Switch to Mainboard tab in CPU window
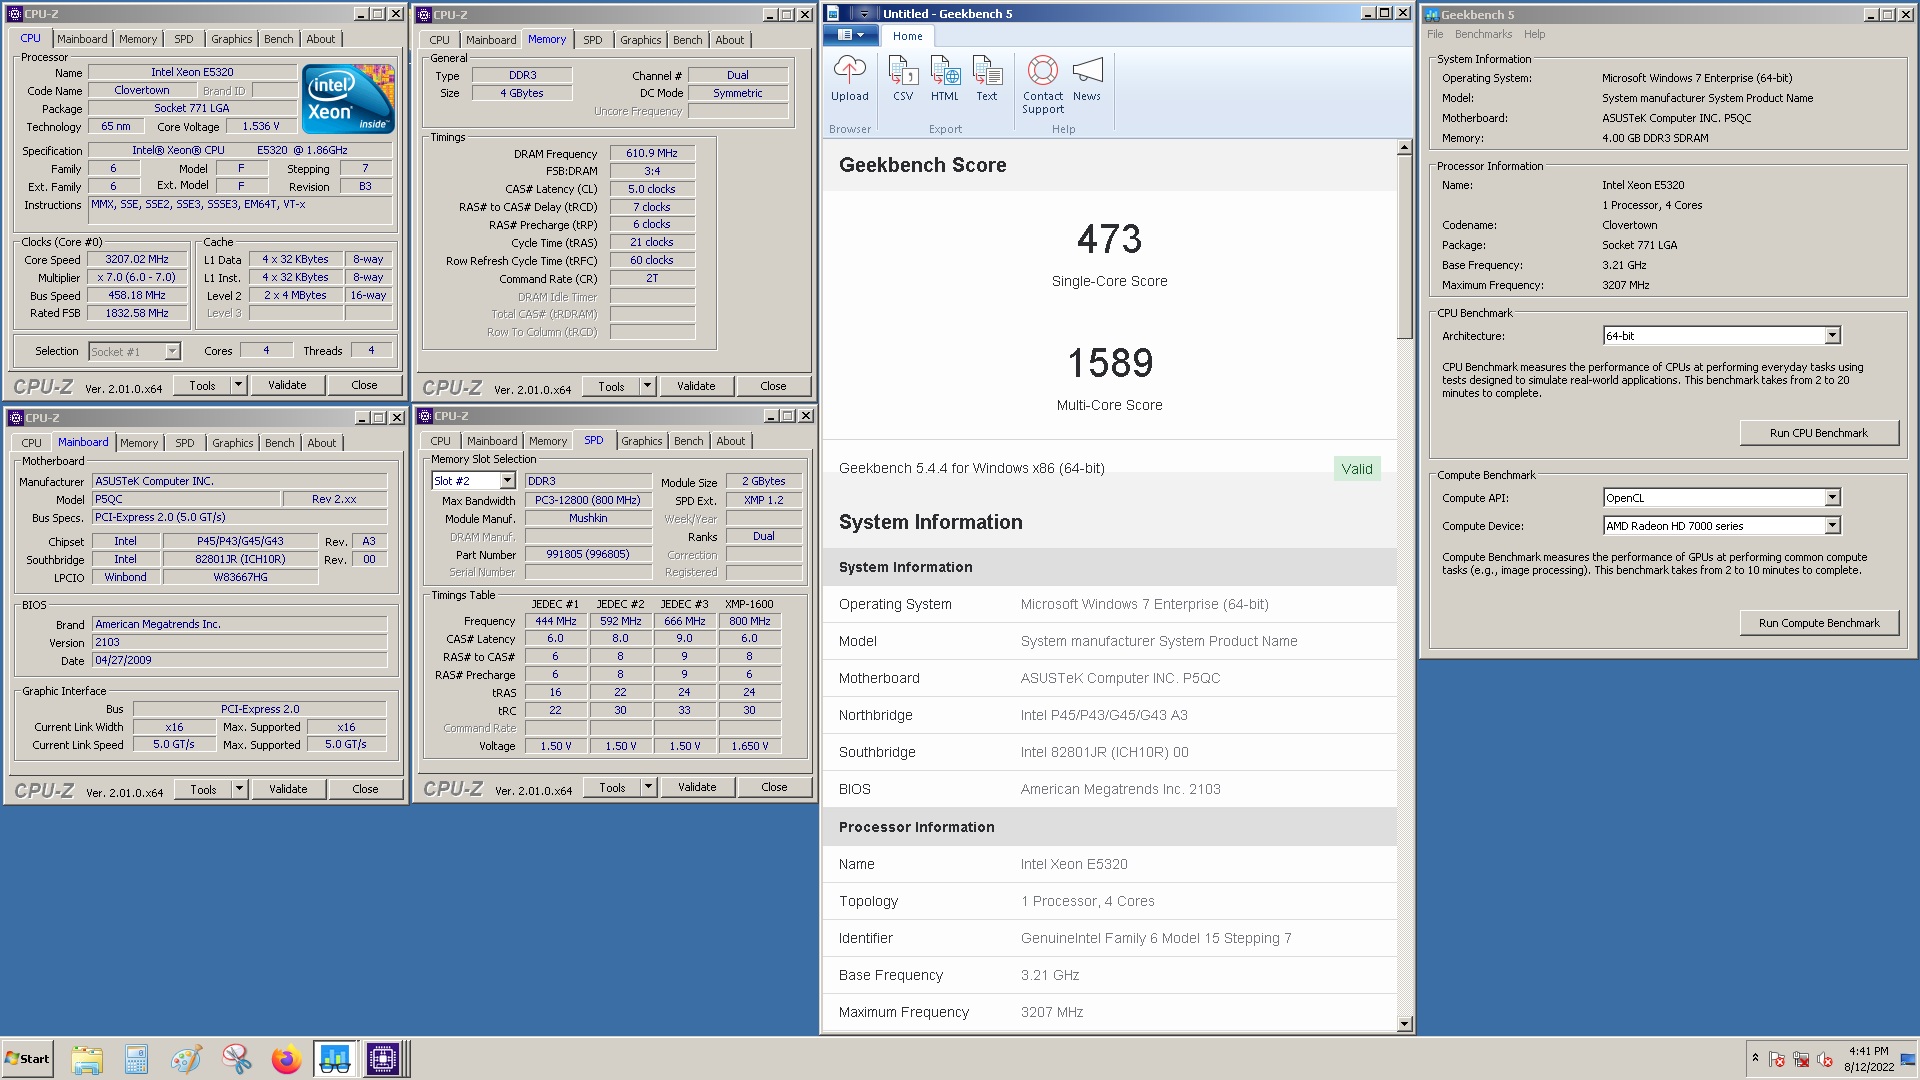 [x=82, y=39]
